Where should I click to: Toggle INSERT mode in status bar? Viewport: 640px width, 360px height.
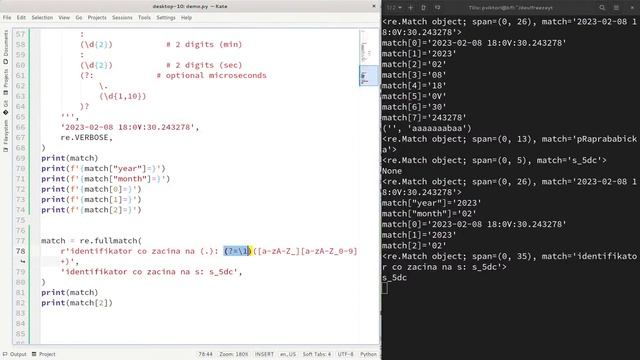(x=264, y=354)
